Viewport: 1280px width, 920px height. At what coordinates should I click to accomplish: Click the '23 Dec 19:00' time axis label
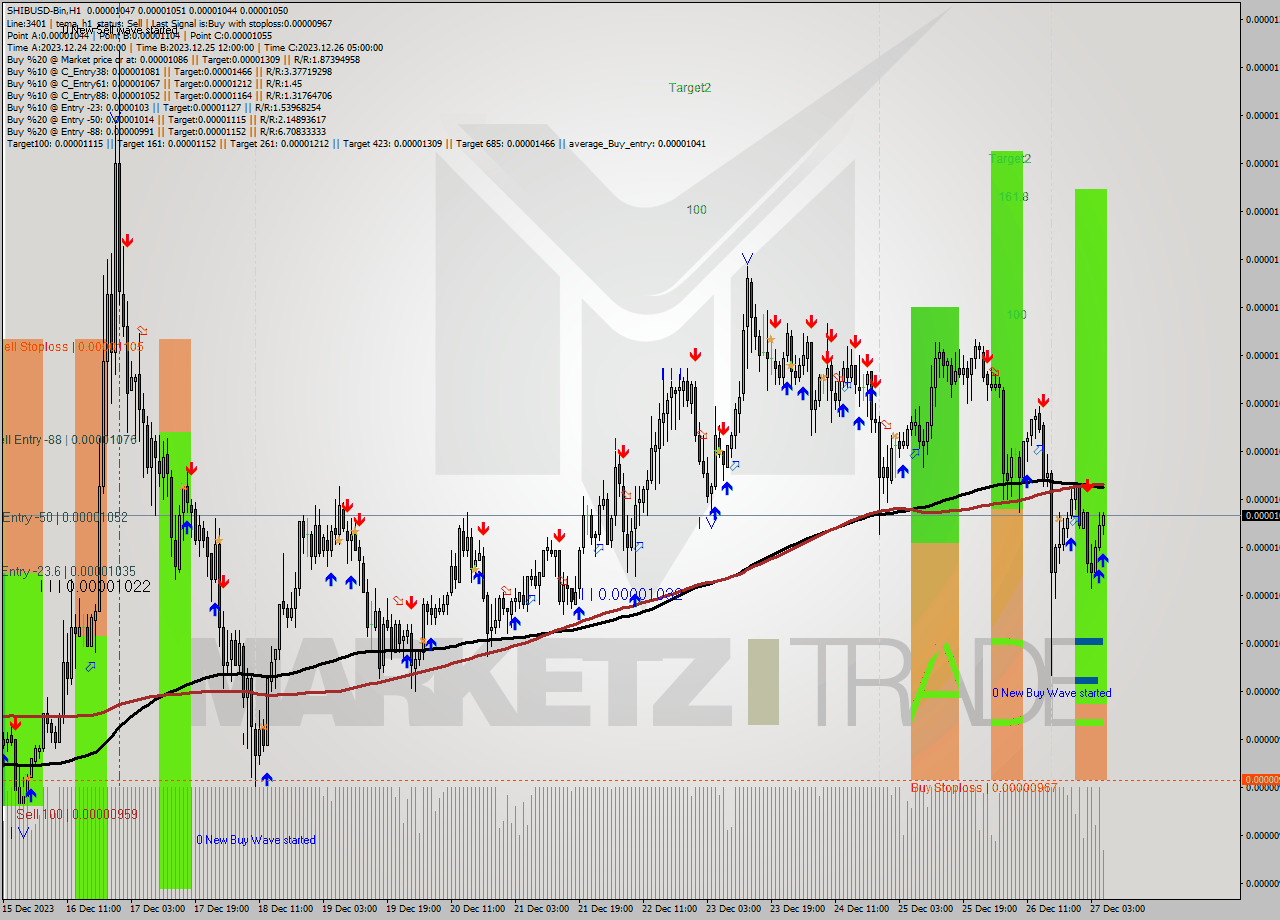(x=797, y=909)
